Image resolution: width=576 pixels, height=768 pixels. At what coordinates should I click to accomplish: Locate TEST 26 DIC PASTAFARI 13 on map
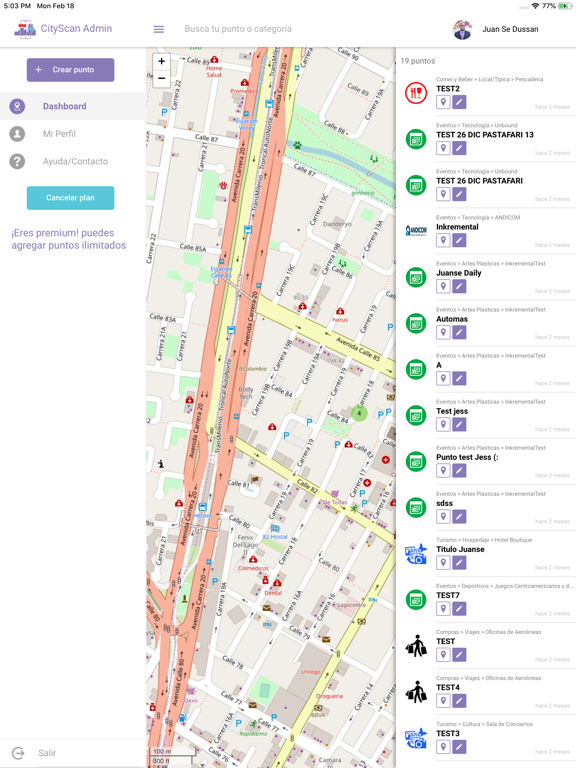click(443, 148)
